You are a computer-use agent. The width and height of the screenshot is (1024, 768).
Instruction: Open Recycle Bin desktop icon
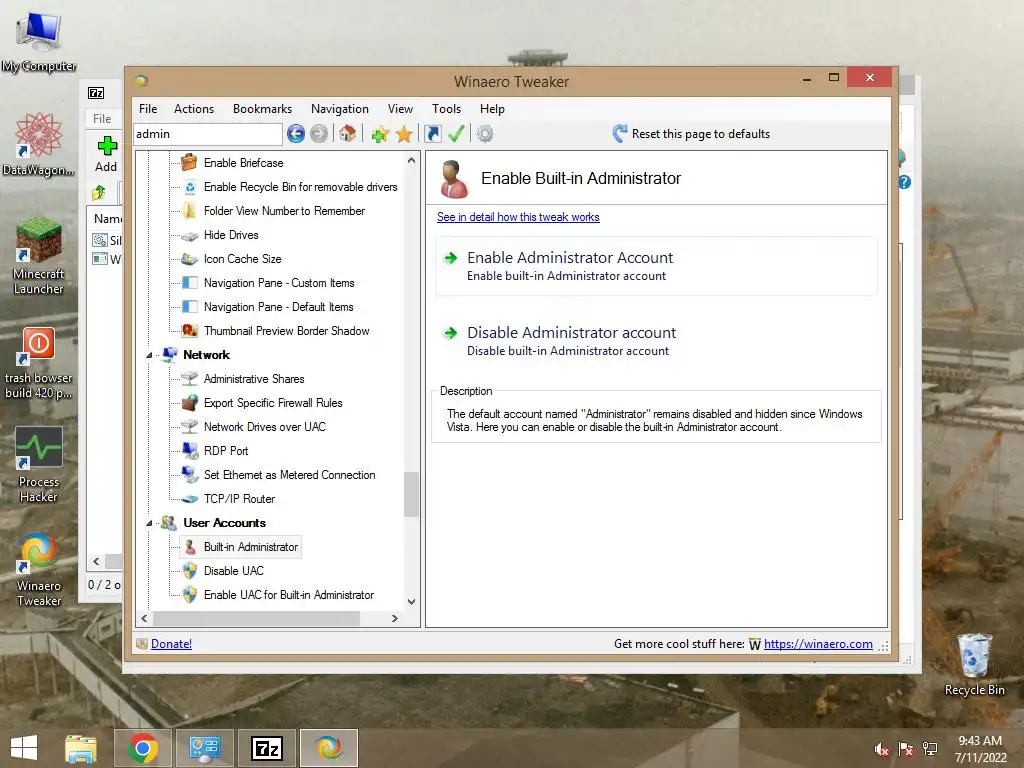[x=974, y=665]
